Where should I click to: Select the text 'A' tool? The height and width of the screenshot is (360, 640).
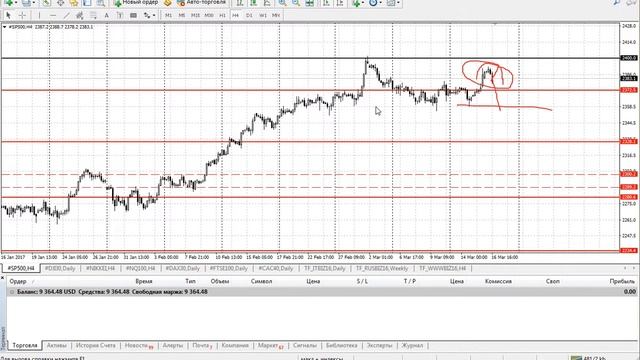(x=107, y=15)
